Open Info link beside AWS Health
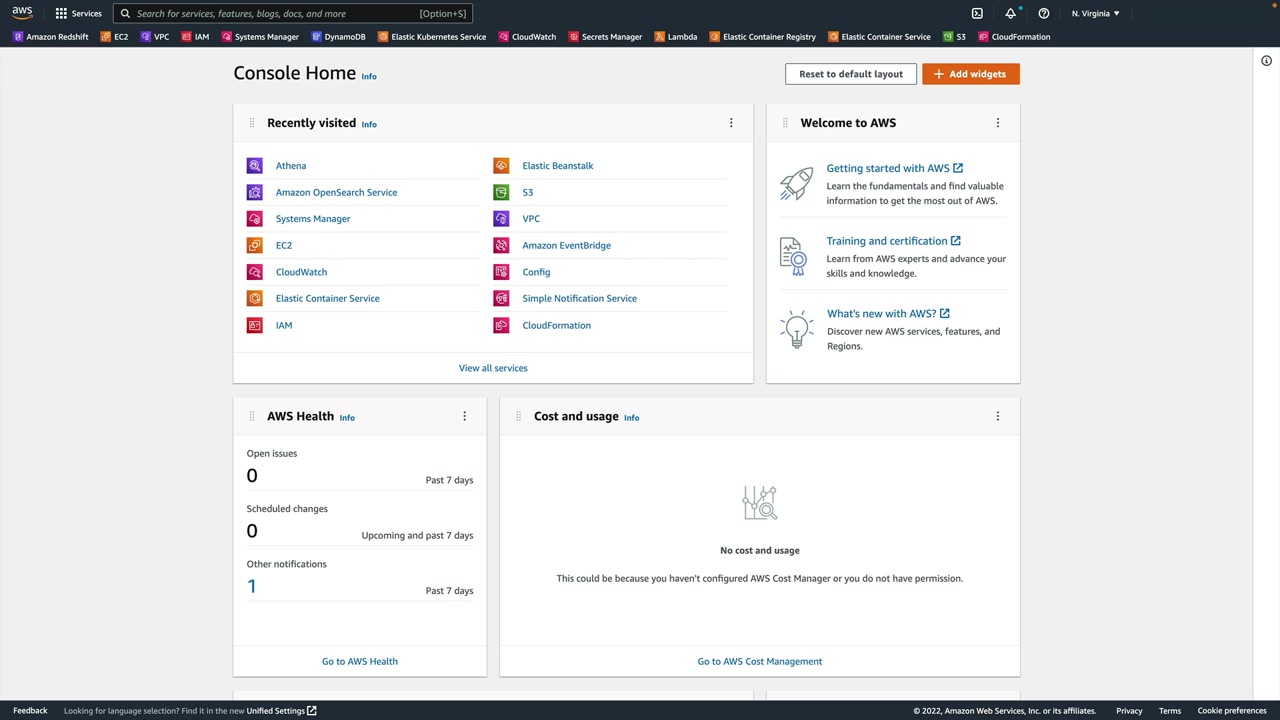1280x720 pixels. click(347, 418)
